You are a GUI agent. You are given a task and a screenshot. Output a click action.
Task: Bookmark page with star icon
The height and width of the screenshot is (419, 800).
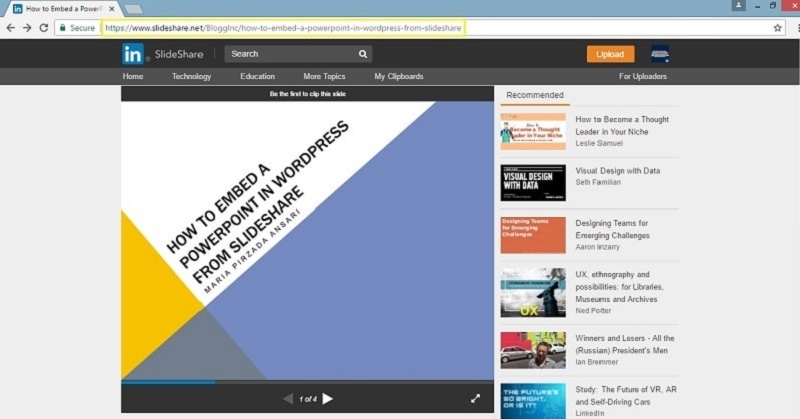click(778, 28)
